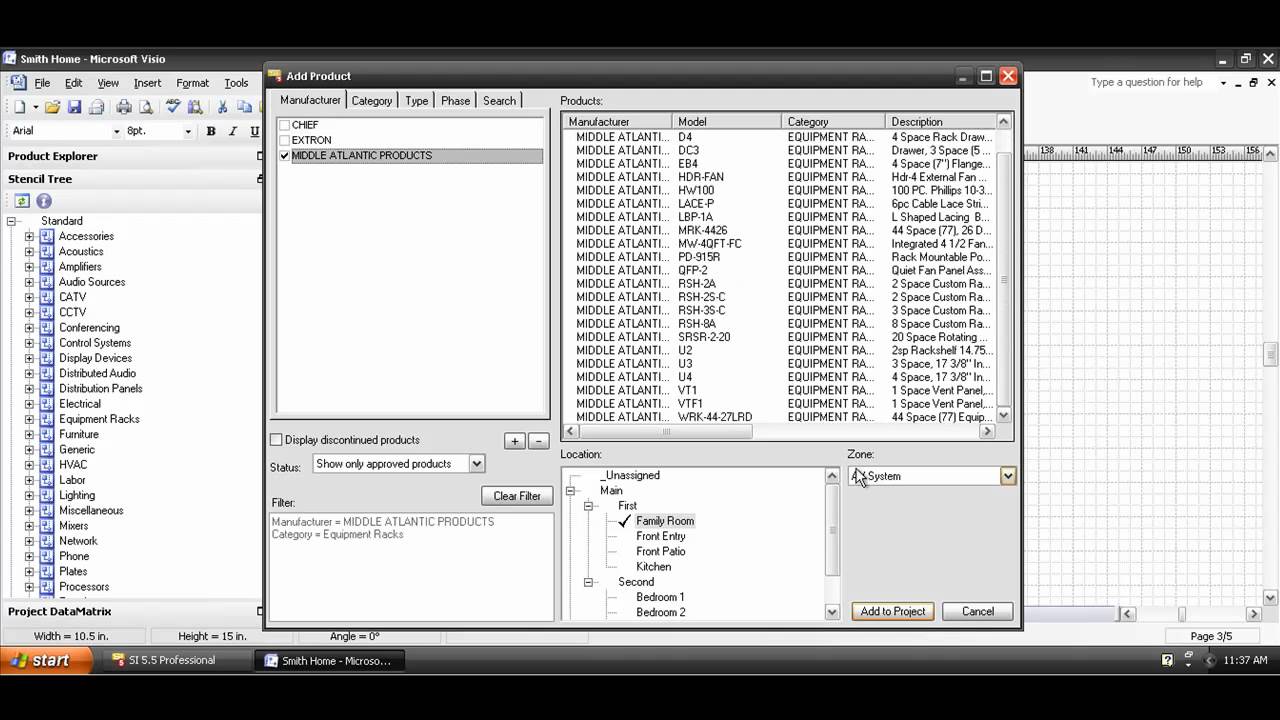The image size is (1280, 720).
Task: Click the Open folder icon in Visio toolbar
Action: 52,107
